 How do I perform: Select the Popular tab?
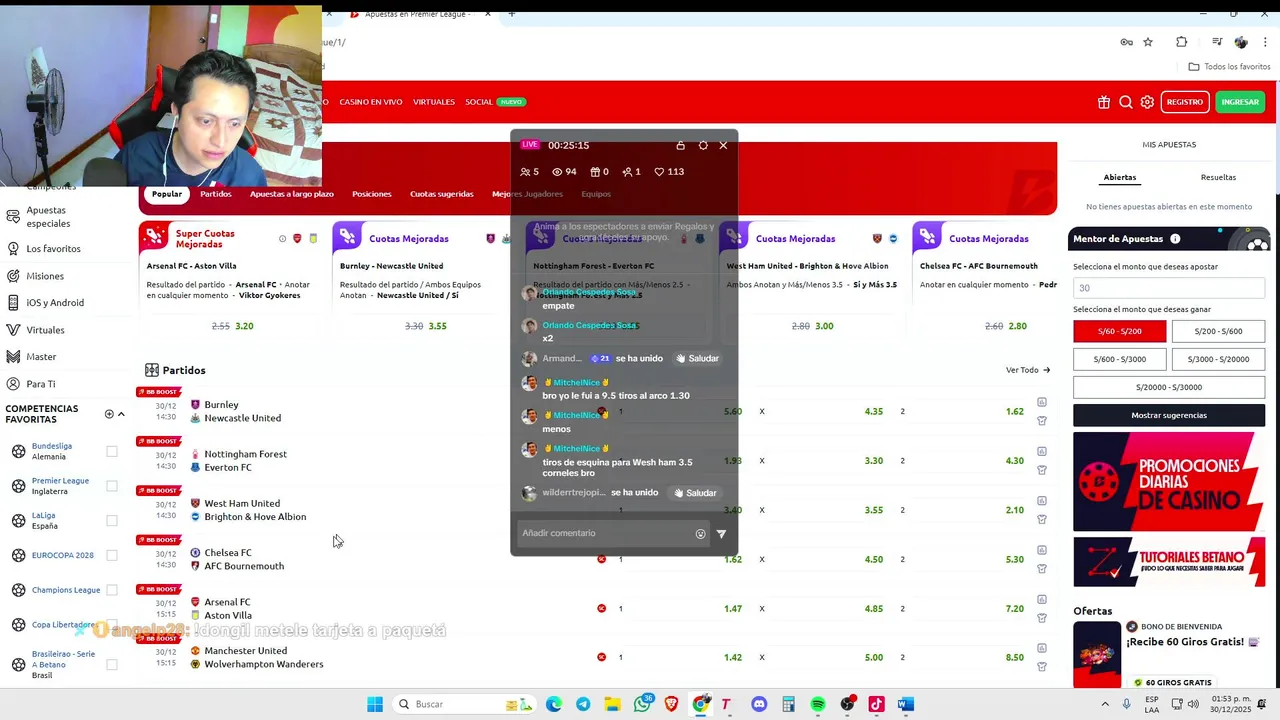167,194
